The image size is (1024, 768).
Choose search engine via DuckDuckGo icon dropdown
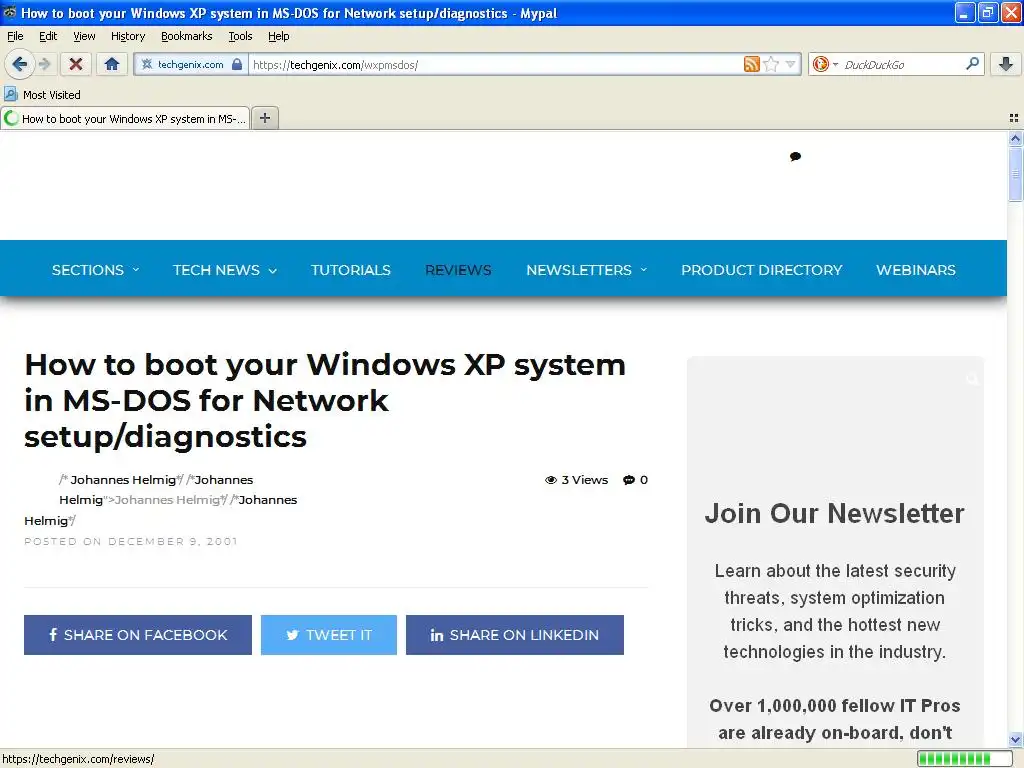(825, 64)
